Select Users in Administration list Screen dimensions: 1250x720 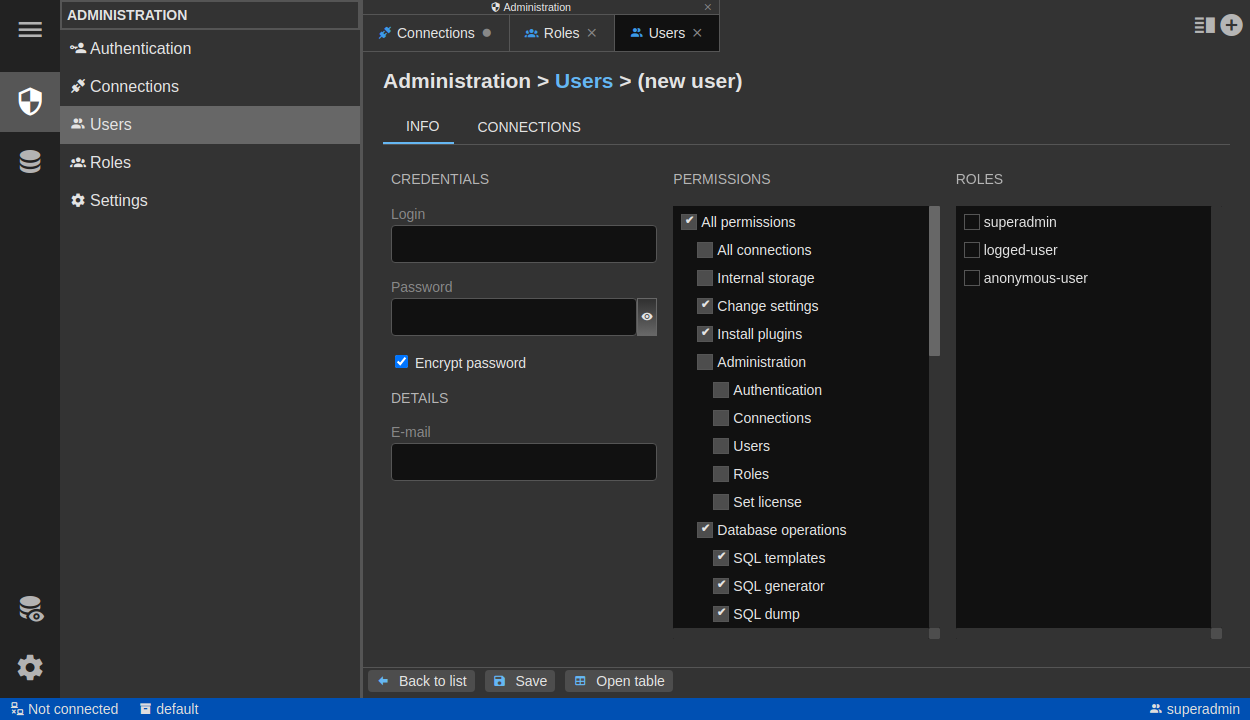tap(210, 124)
